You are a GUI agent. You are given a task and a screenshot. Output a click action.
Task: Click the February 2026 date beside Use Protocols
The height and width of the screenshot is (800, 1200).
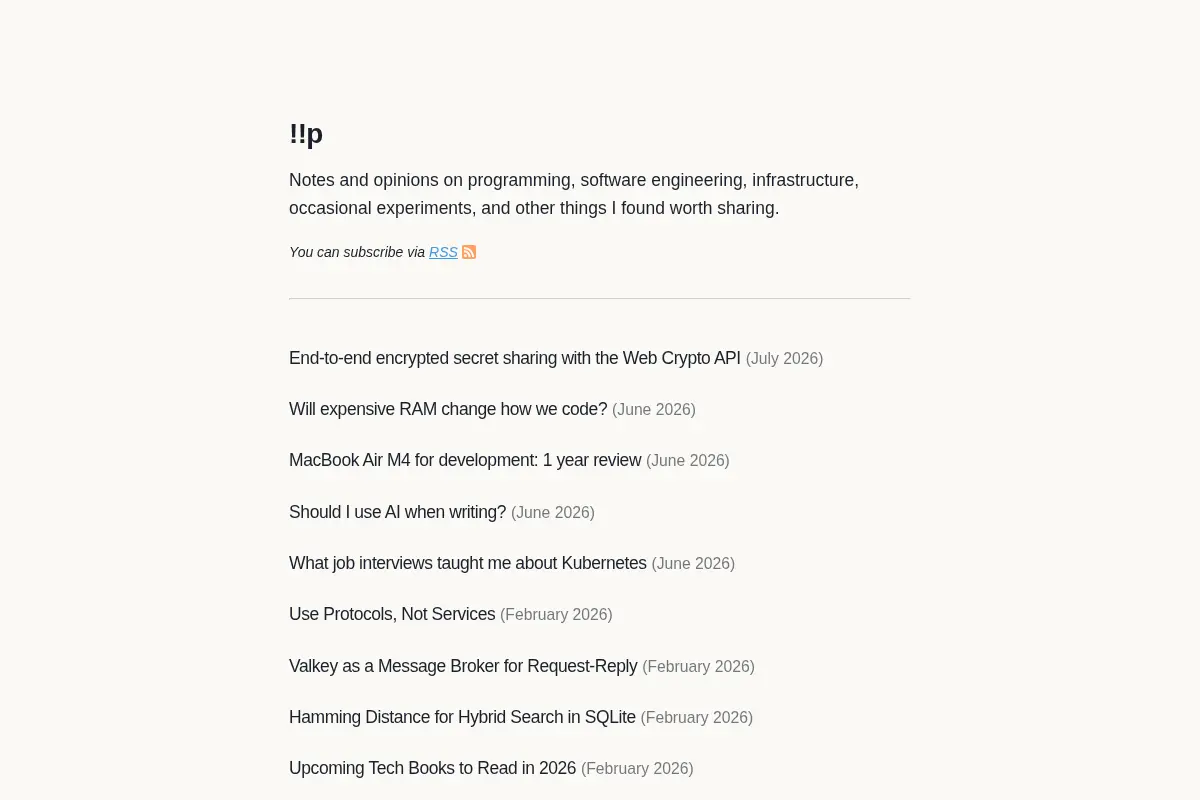point(556,615)
